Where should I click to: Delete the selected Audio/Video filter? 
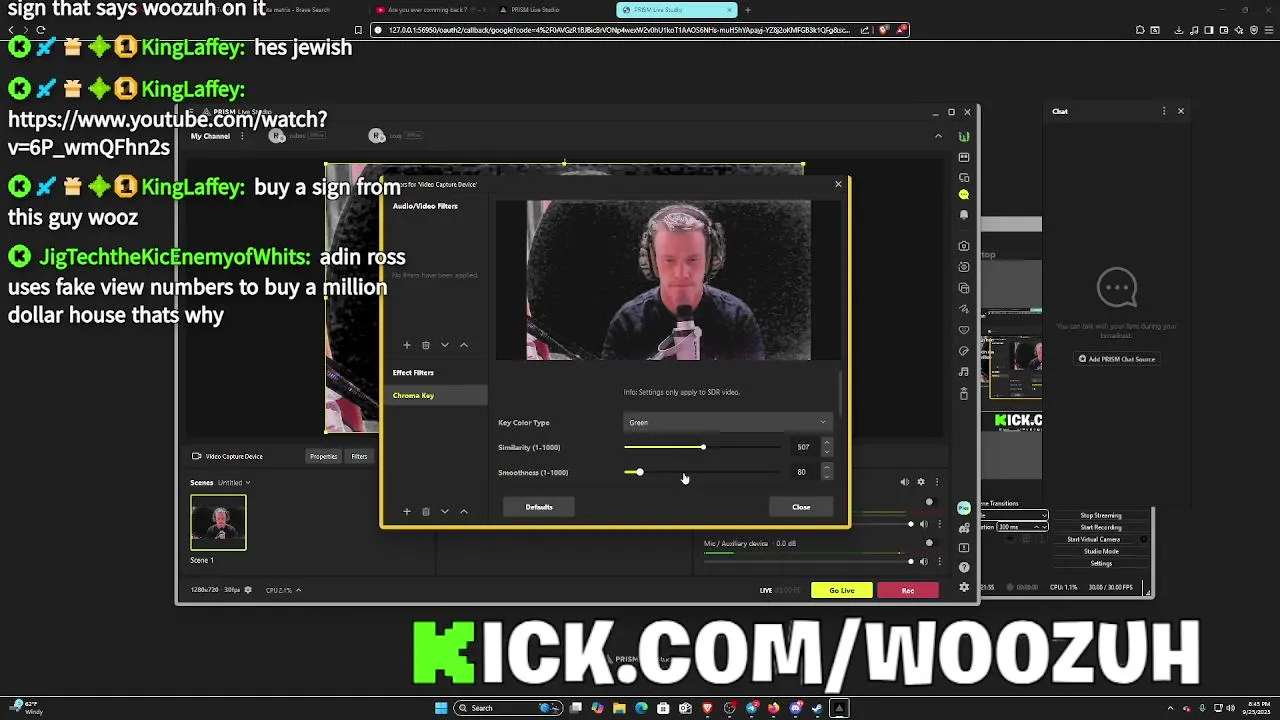426,345
